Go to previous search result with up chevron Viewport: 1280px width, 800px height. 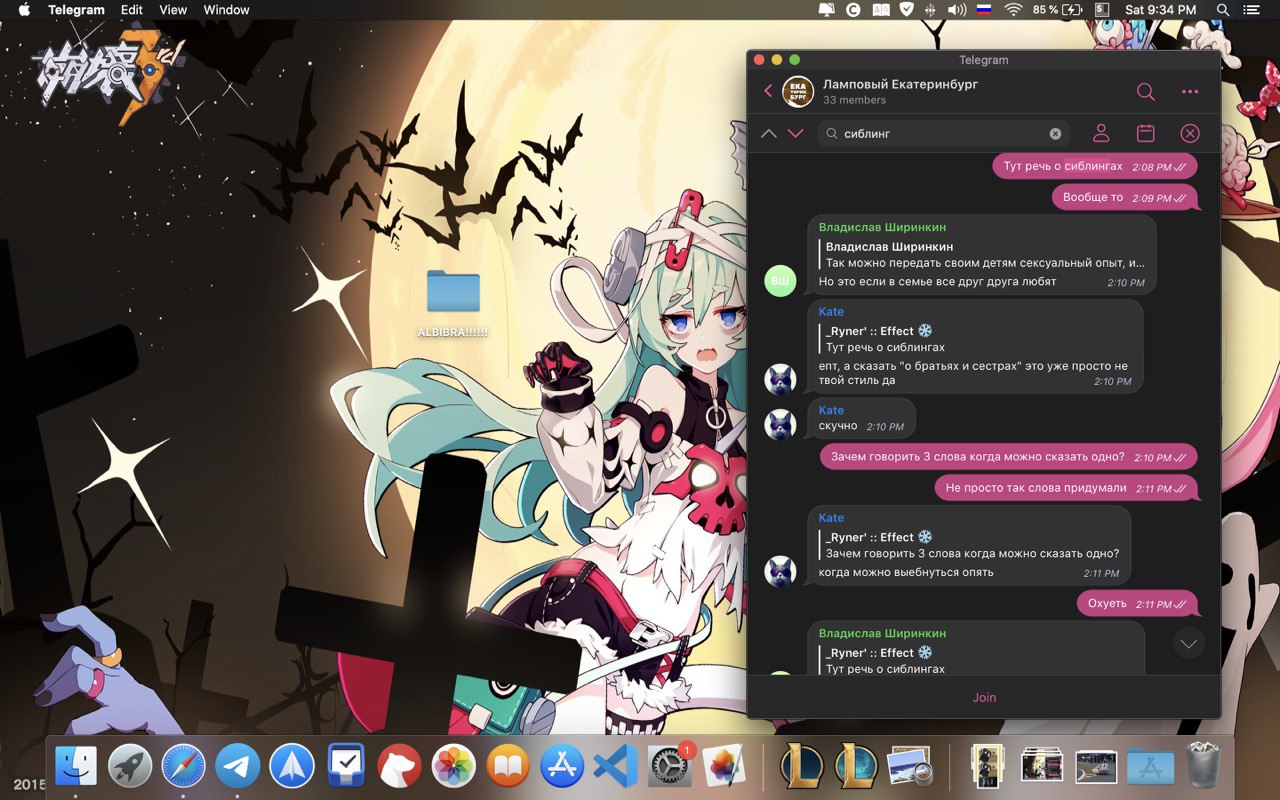(x=769, y=133)
